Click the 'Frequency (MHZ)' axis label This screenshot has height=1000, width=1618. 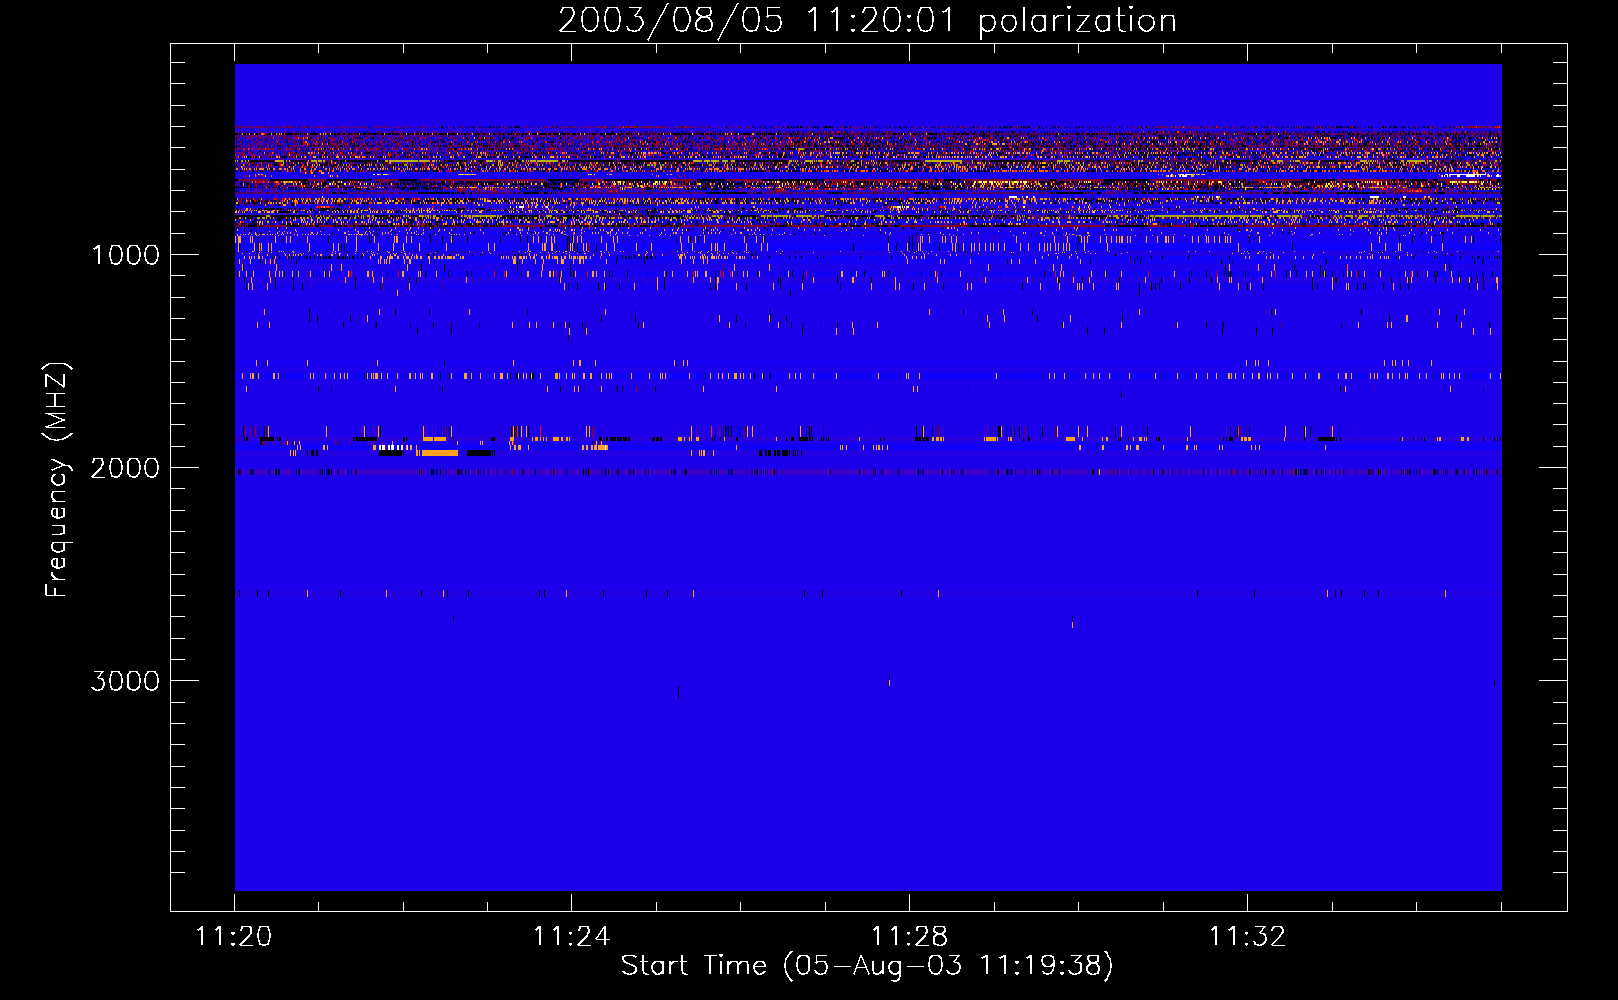[x=57, y=480]
